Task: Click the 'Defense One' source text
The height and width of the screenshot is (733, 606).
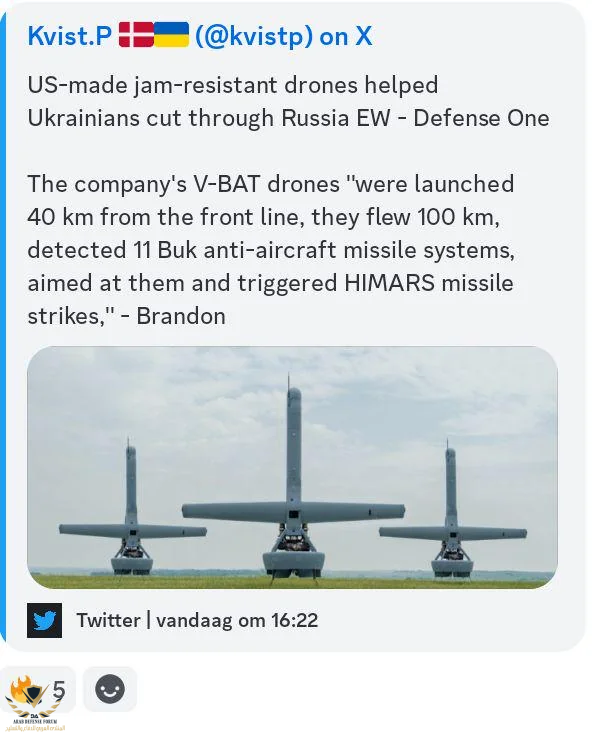Action: (481, 118)
